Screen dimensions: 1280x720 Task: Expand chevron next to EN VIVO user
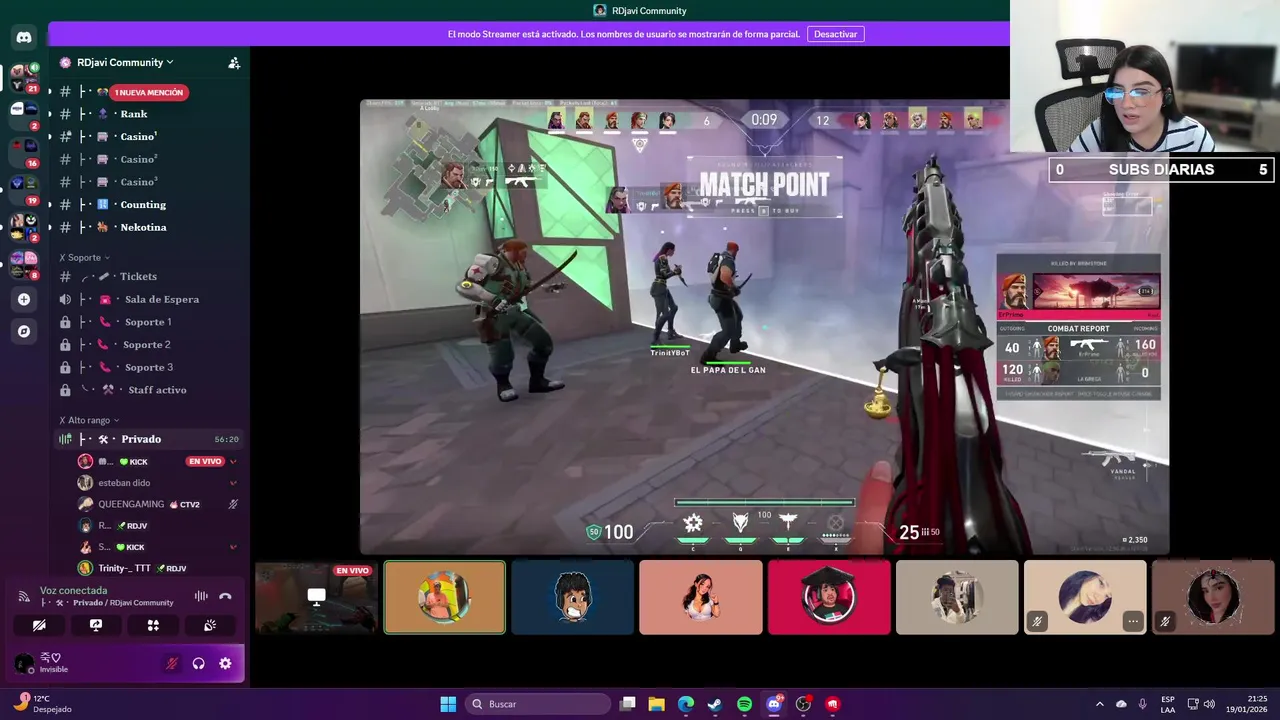(233, 461)
